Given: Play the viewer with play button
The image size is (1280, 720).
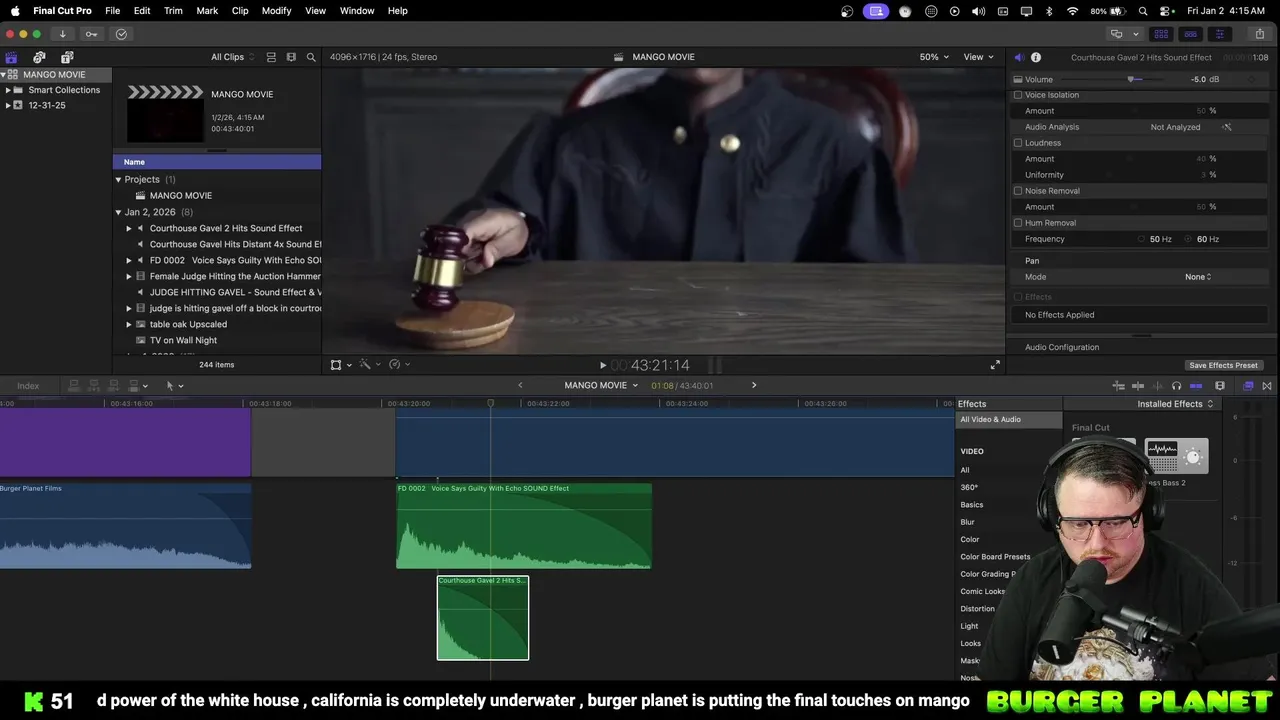Looking at the screenshot, I should coord(602,366).
